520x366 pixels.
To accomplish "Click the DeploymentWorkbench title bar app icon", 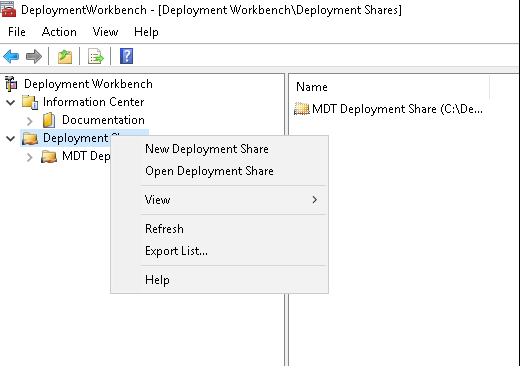I will (x=8, y=9).
